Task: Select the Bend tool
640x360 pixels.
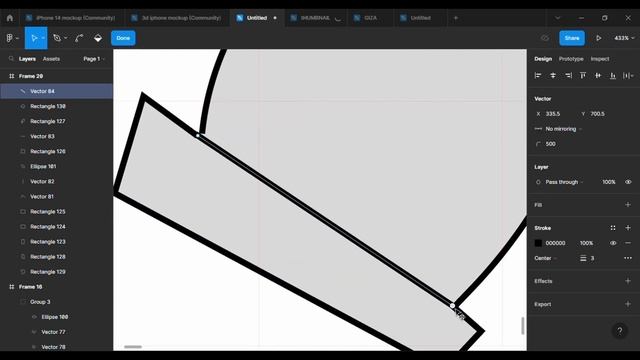Action: 79,38
